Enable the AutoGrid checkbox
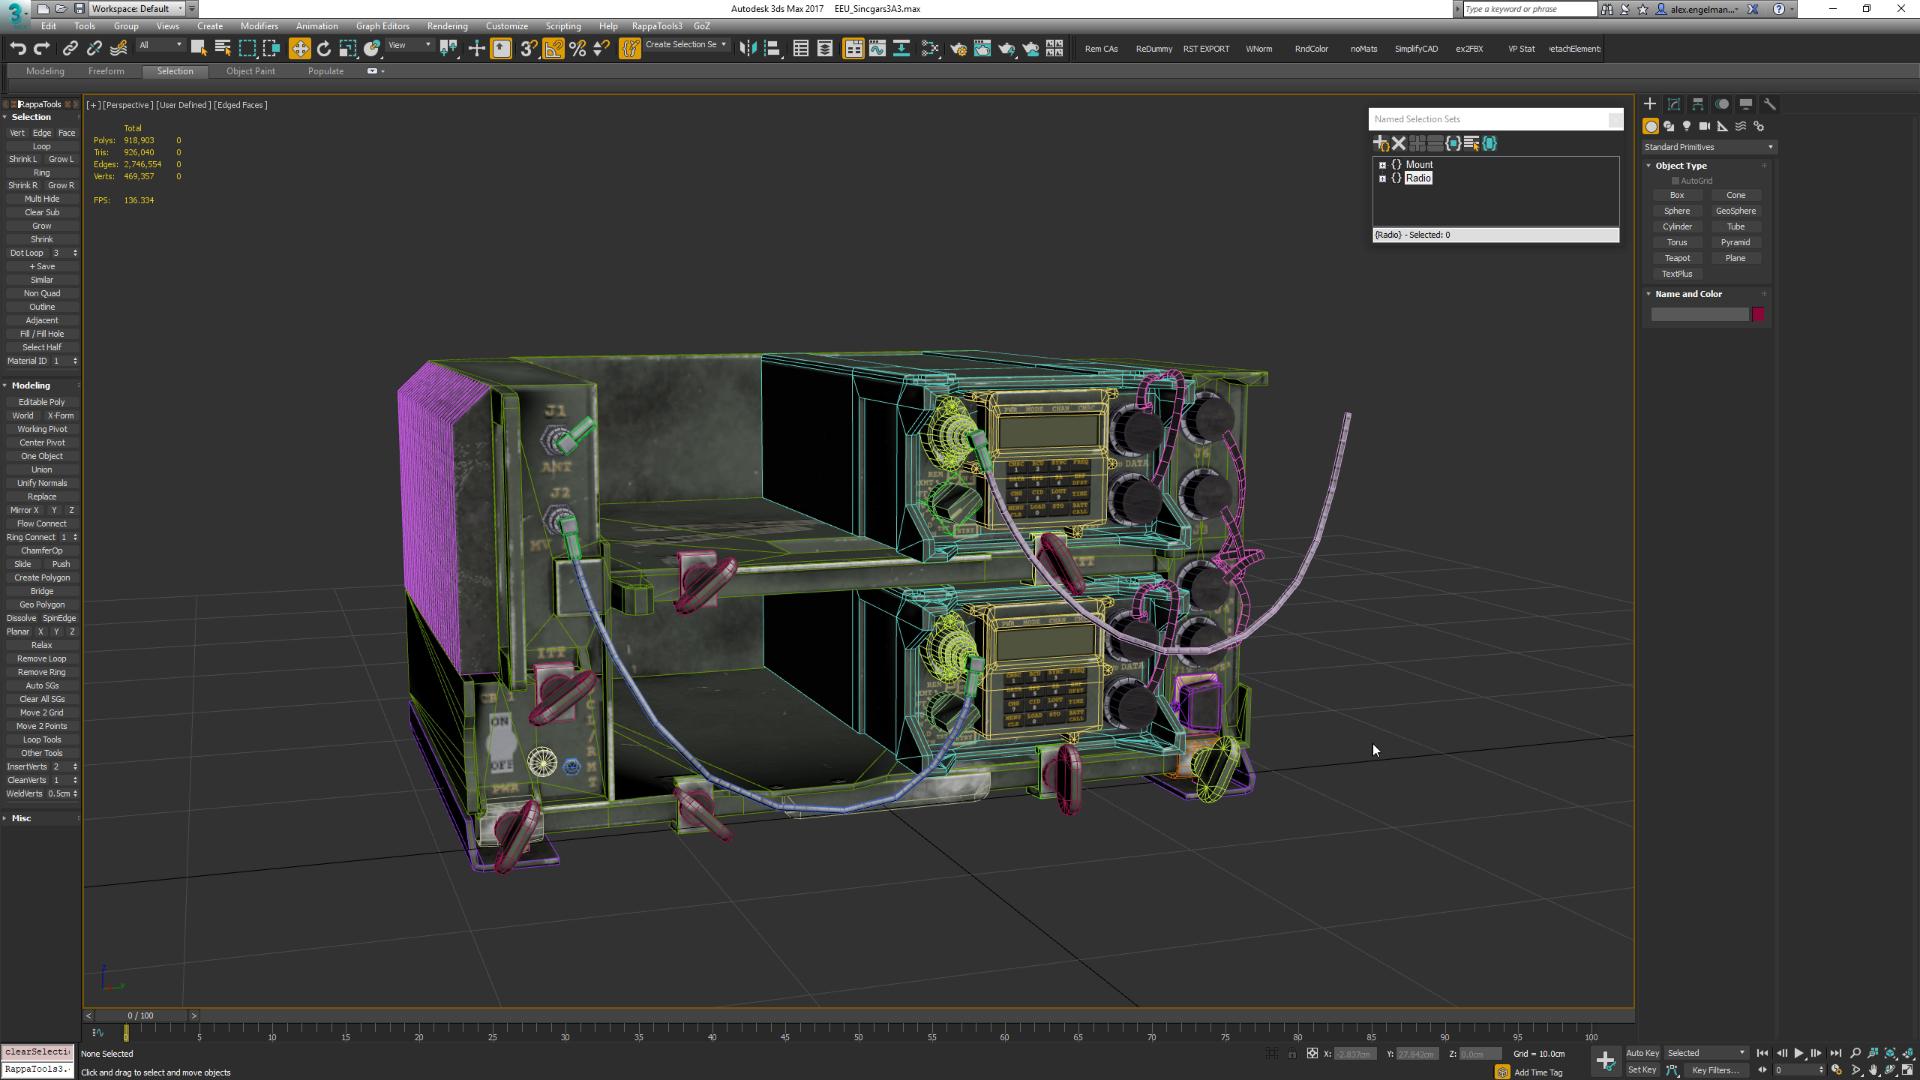This screenshot has width=1920, height=1080. pyautogui.click(x=1676, y=181)
